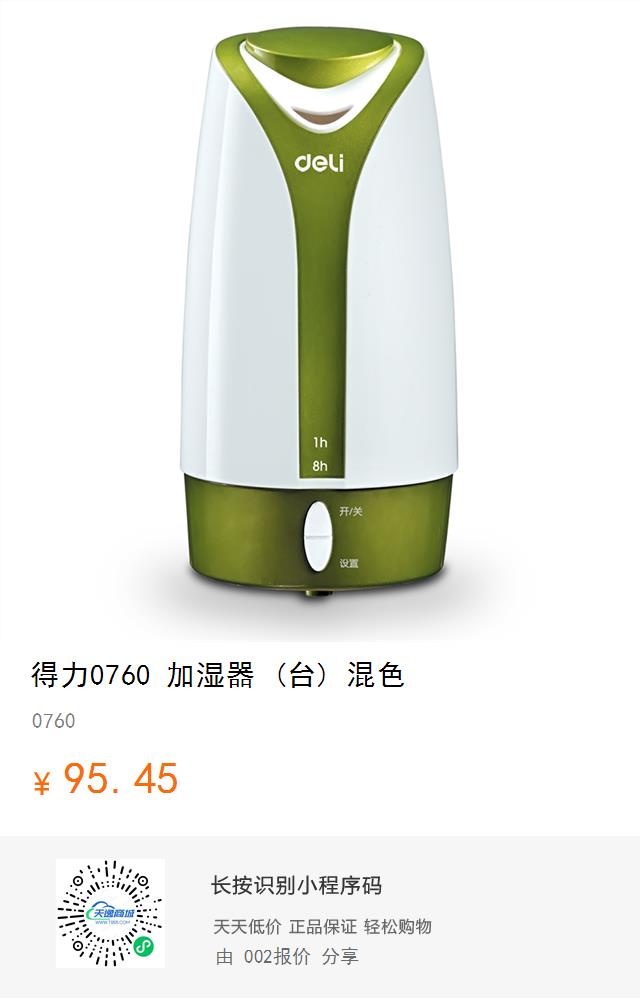Click the 设置 label beside the switch
This screenshot has width=640, height=998.
(349, 563)
